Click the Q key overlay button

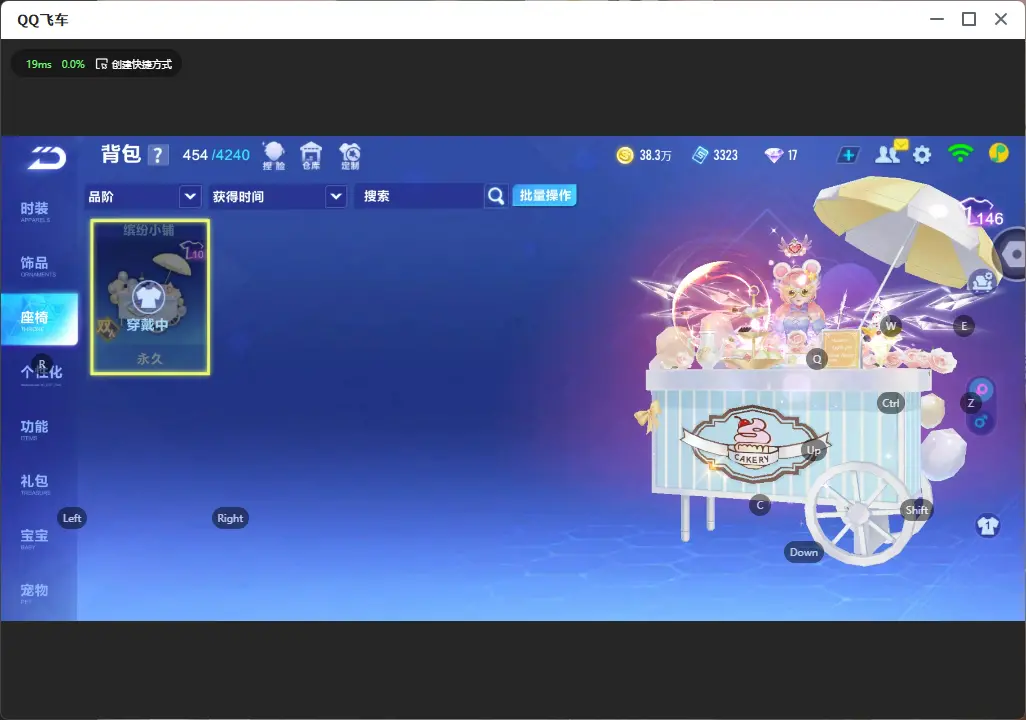click(817, 359)
